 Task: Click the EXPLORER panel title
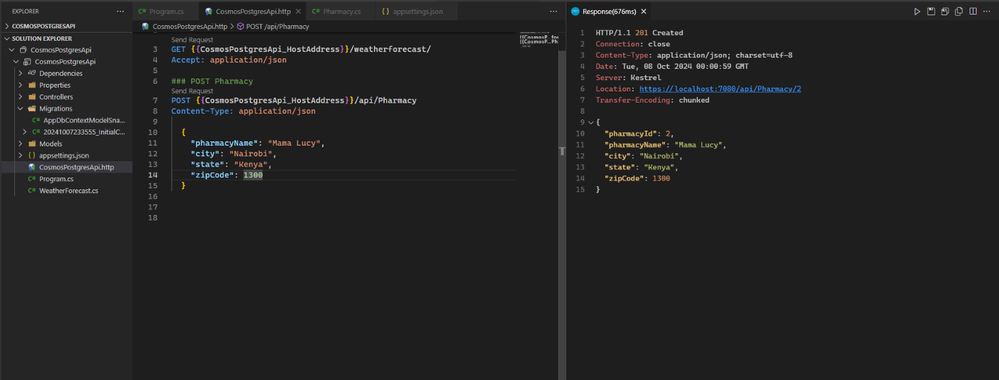[x=25, y=11]
